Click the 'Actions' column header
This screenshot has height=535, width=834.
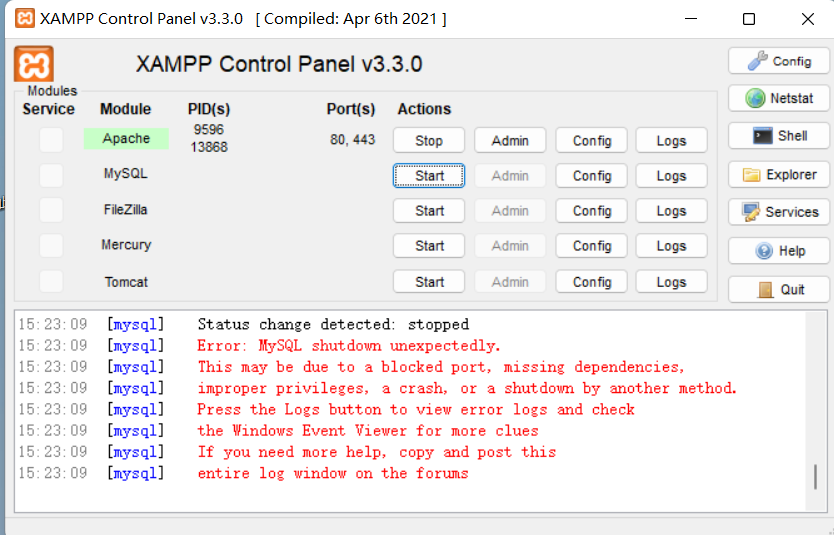pos(424,109)
